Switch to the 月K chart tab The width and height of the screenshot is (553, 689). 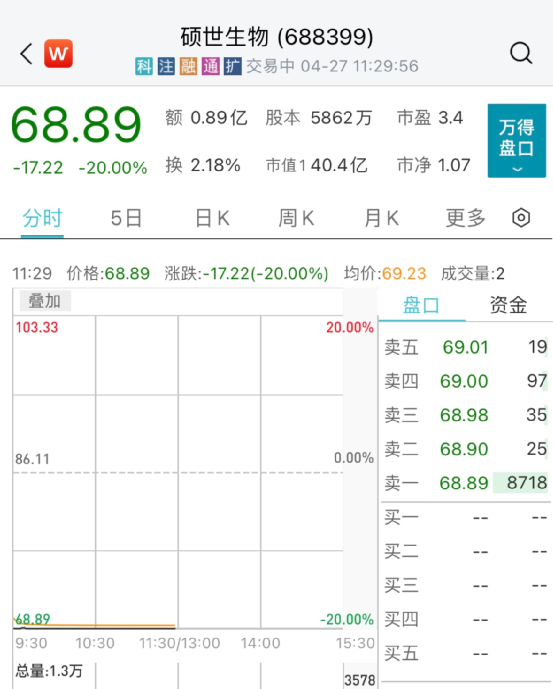pos(382,218)
